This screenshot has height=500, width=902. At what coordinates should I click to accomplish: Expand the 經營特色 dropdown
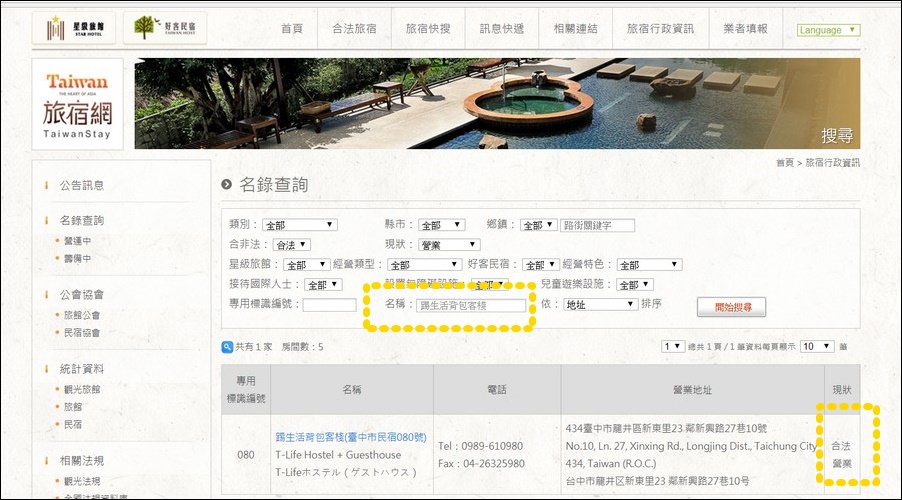(649, 265)
